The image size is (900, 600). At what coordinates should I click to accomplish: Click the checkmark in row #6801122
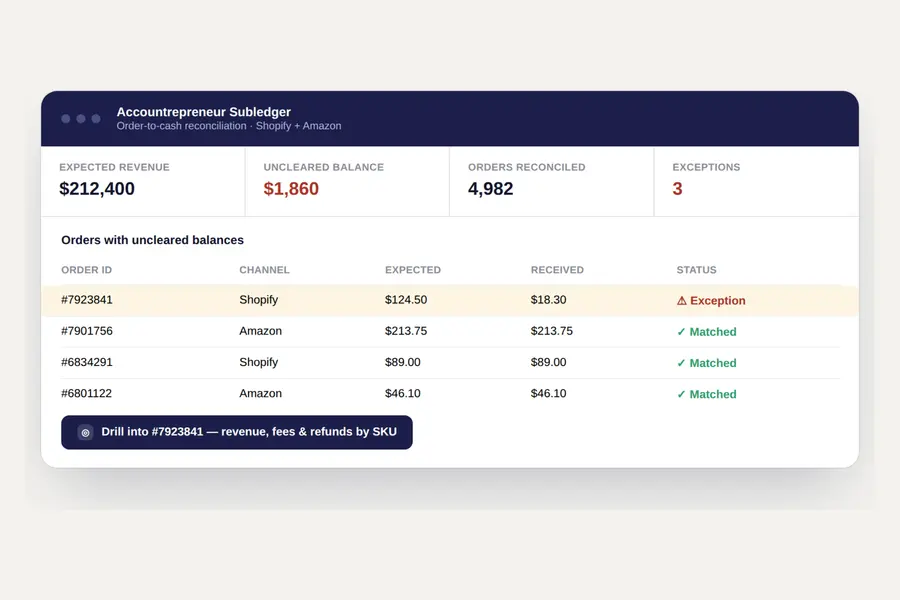(681, 394)
